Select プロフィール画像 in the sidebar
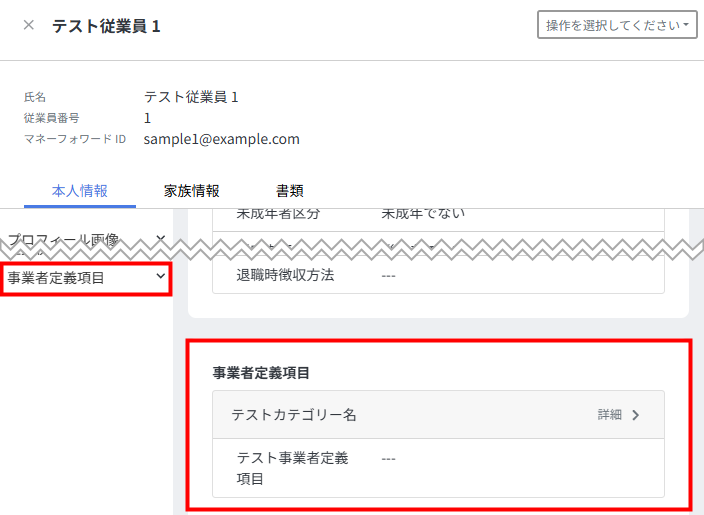The image size is (704, 515). pyautogui.click(x=63, y=239)
